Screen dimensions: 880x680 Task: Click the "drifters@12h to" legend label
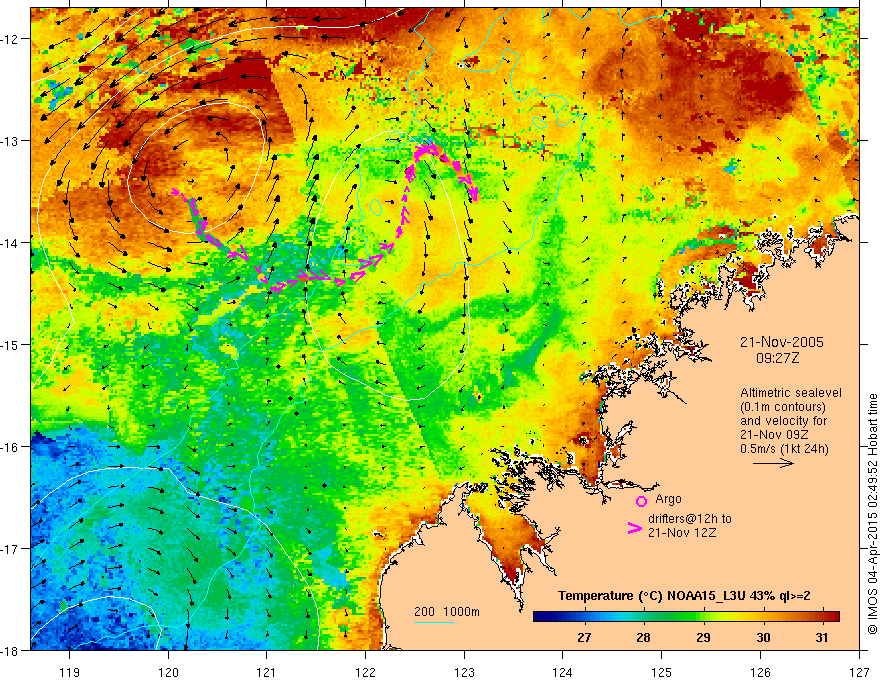pos(690,518)
